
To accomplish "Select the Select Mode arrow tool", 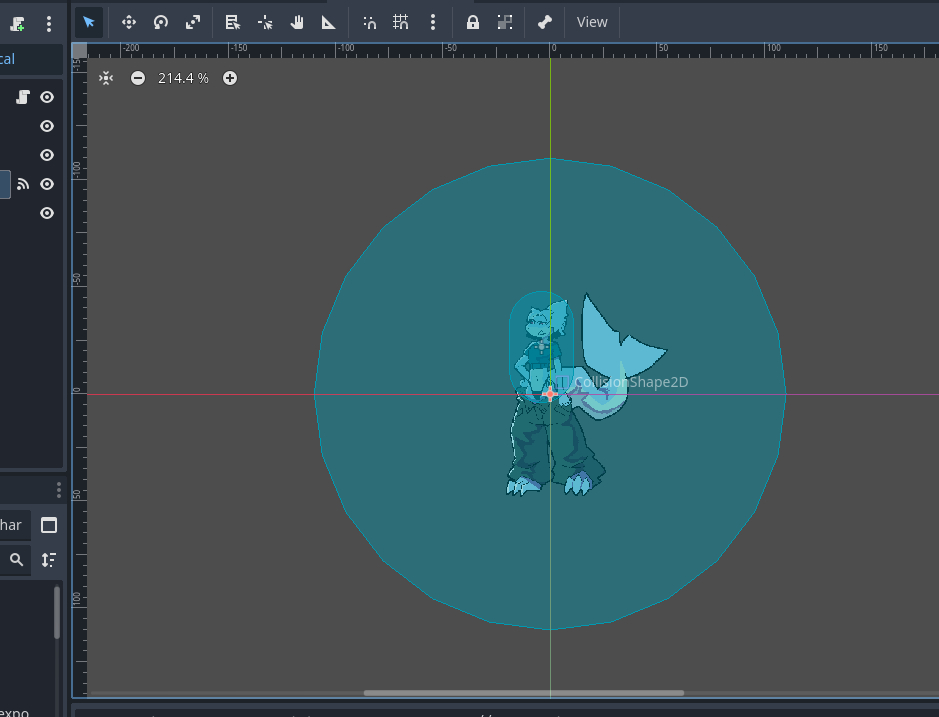I will click(89, 22).
